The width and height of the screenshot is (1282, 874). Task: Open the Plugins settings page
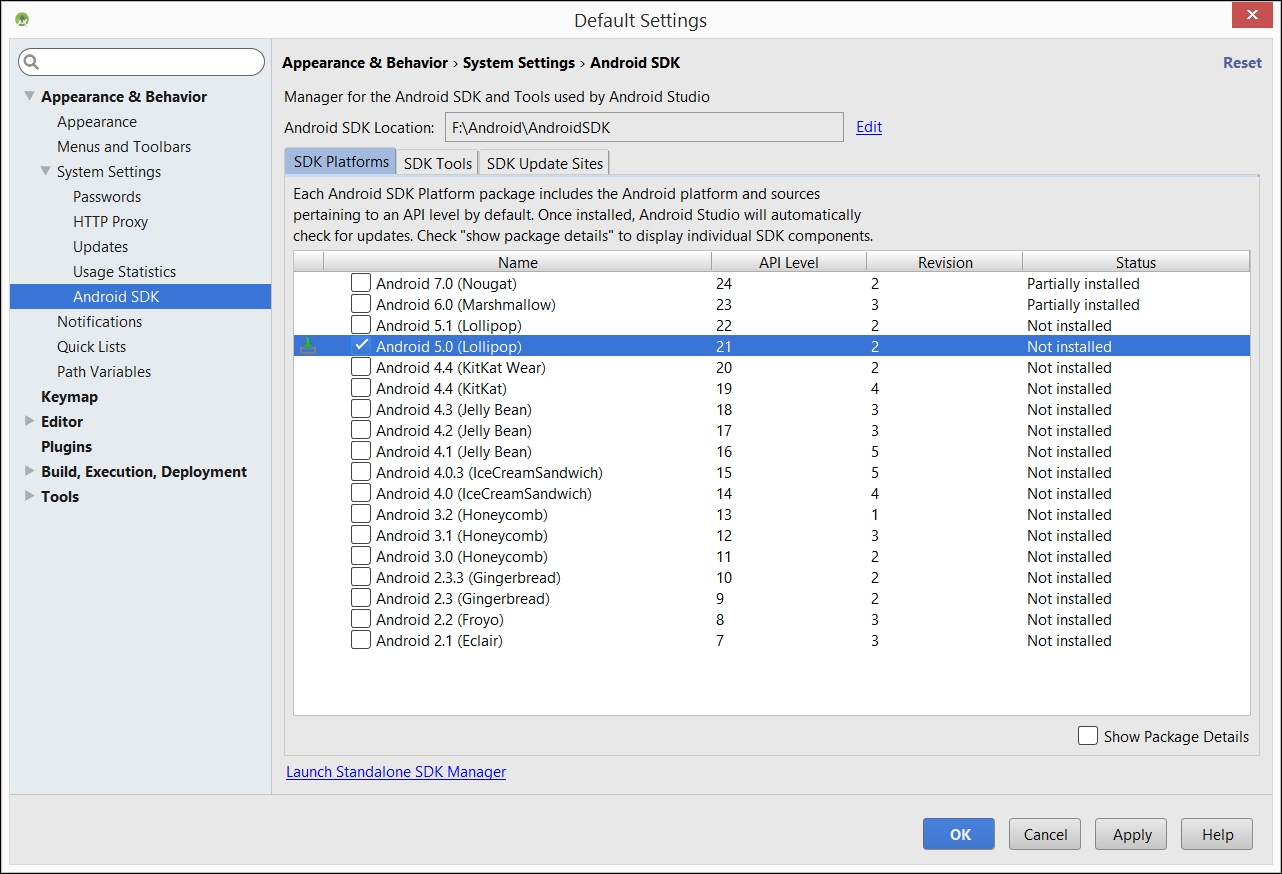[66, 446]
